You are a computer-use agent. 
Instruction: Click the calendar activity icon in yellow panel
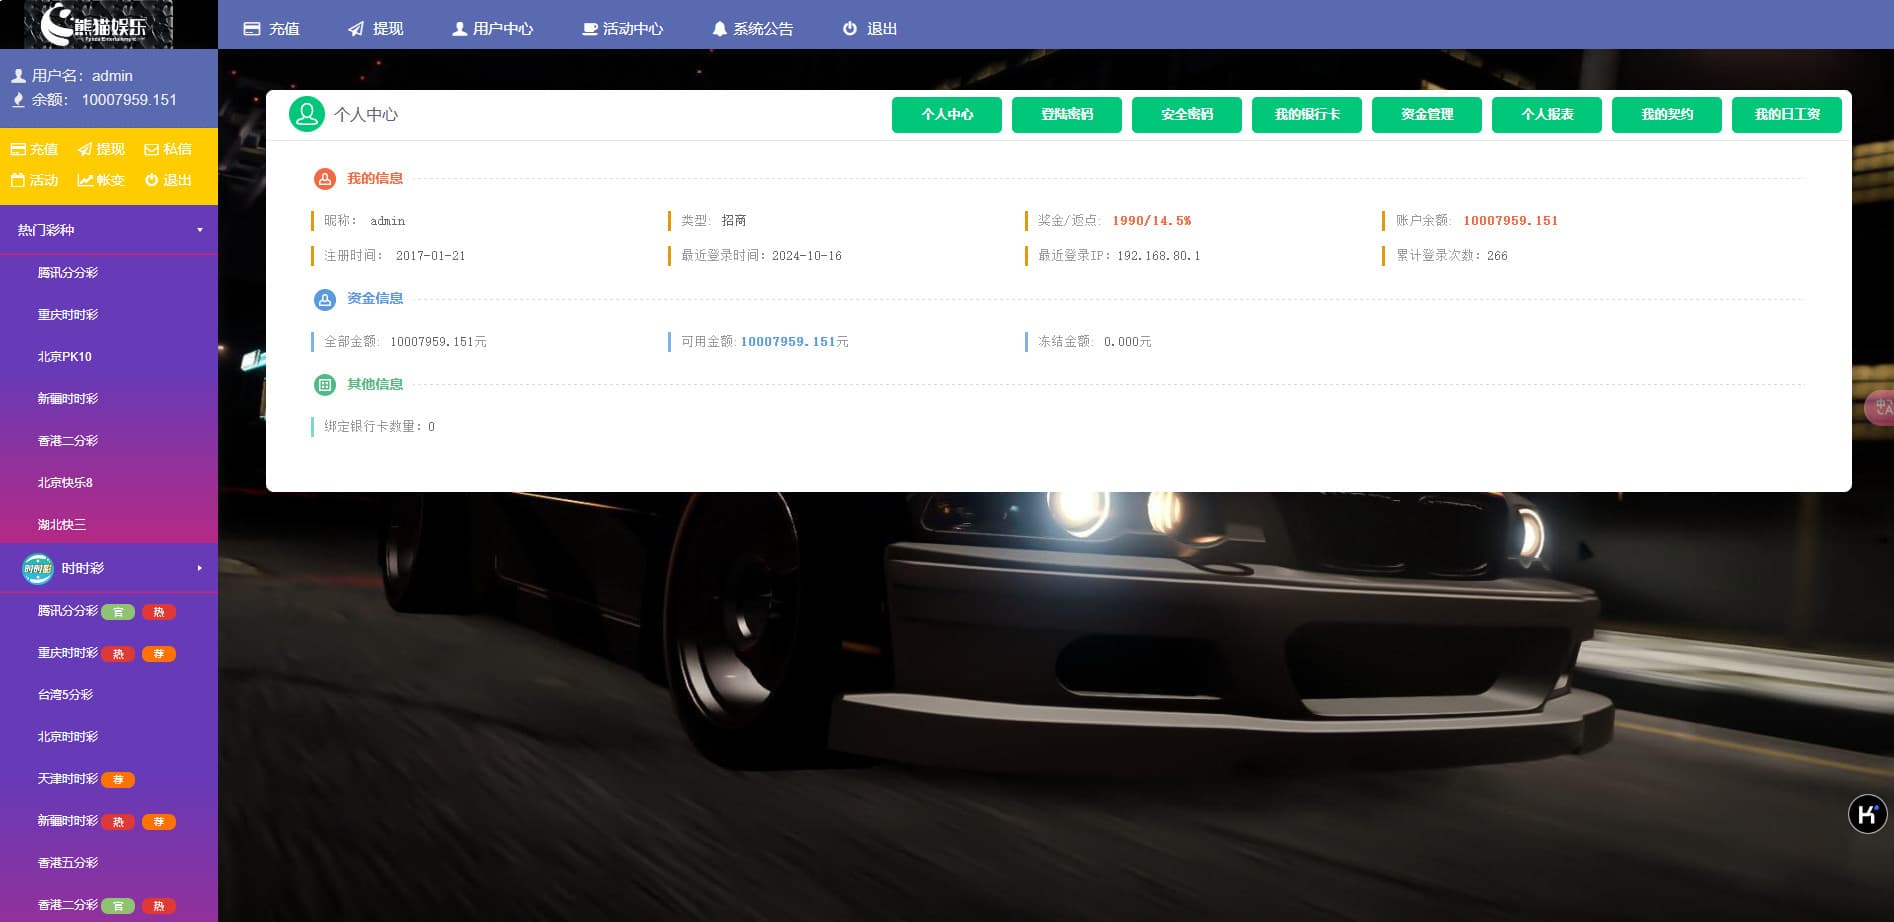pos(18,181)
